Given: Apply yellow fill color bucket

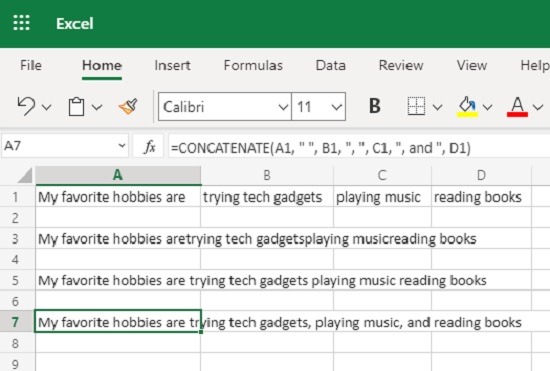Looking at the screenshot, I should tap(467, 107).
